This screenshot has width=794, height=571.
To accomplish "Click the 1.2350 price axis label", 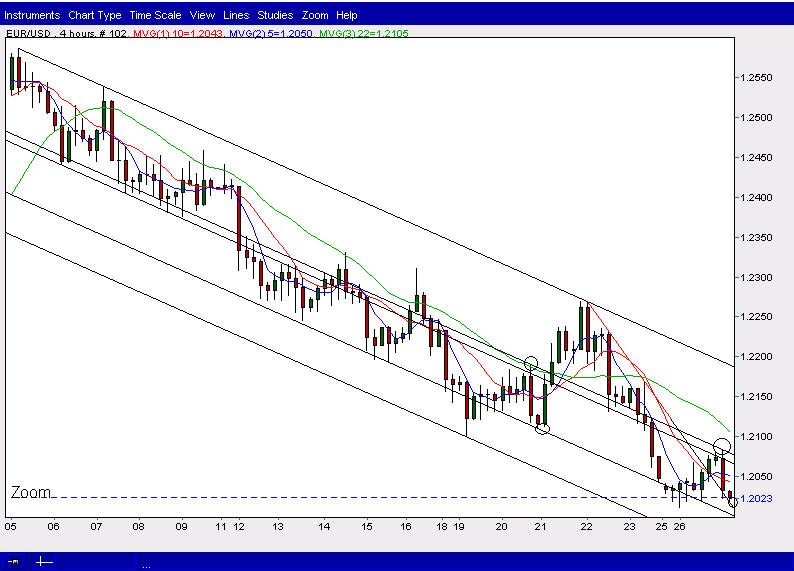I will point(757,237).
